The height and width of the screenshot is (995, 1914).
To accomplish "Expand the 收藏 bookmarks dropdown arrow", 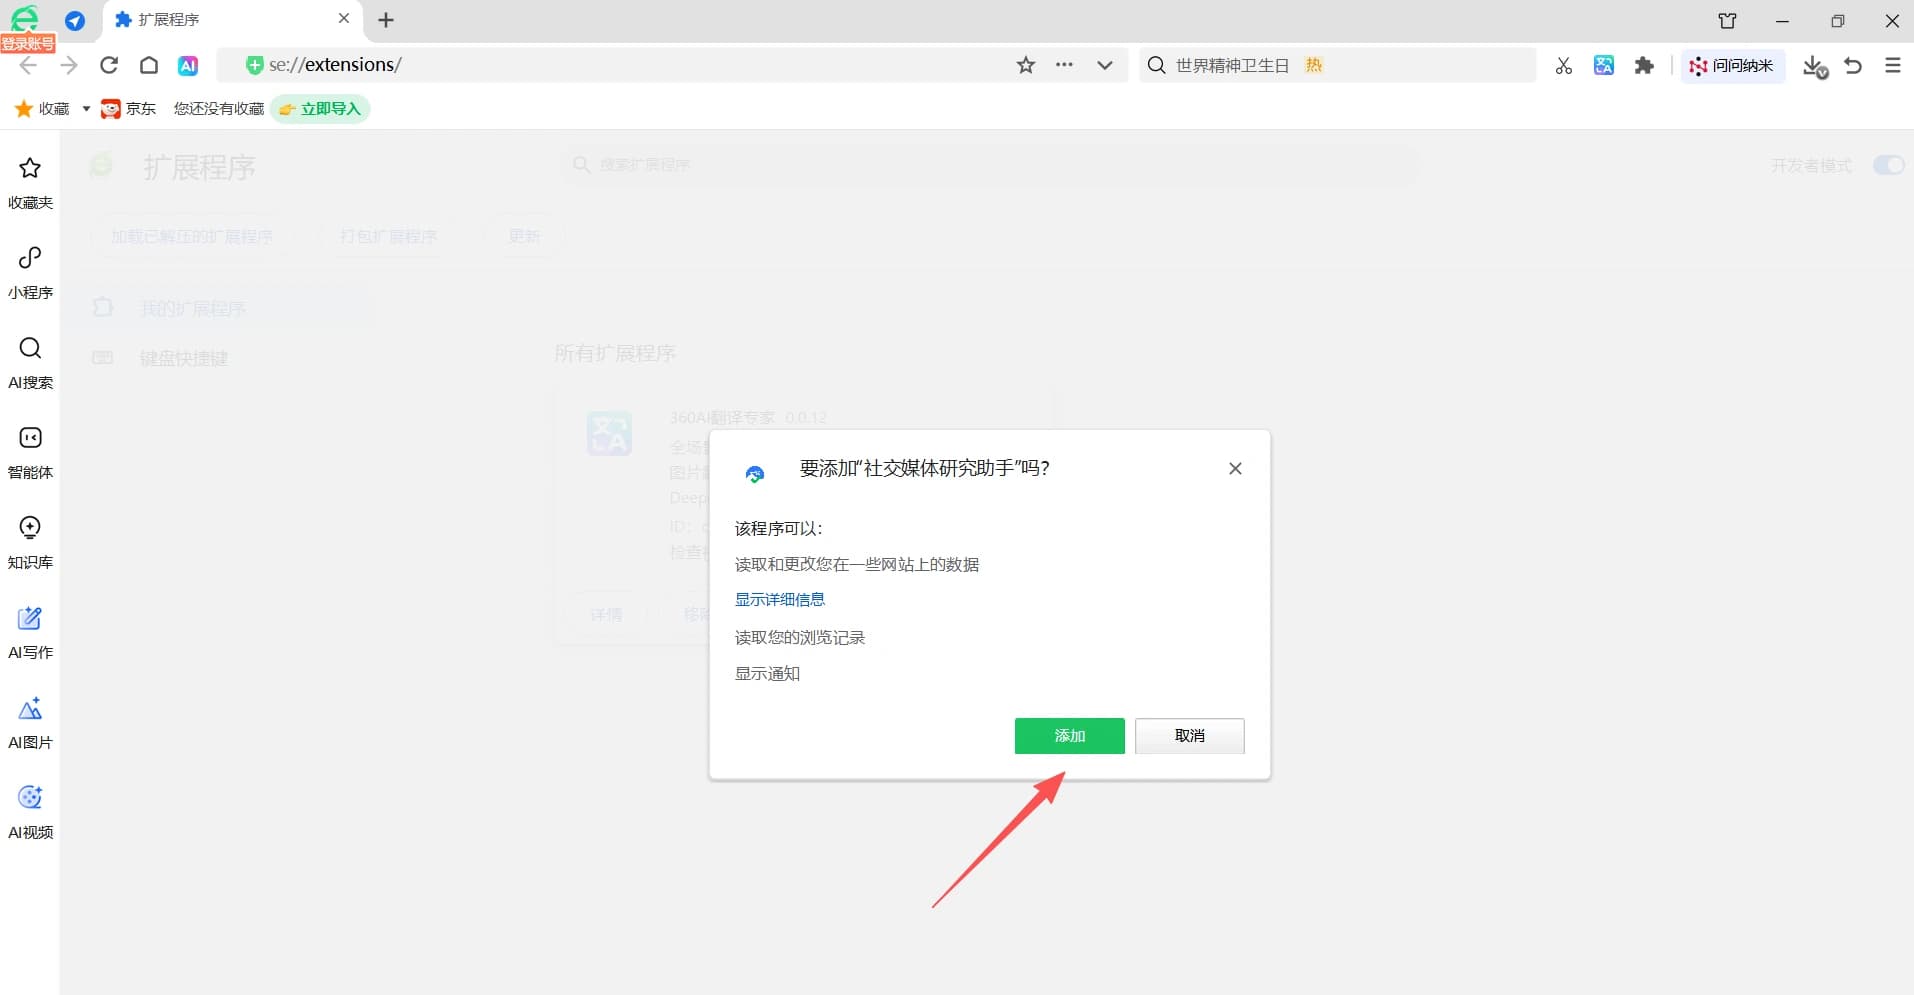I will (86, 109).
